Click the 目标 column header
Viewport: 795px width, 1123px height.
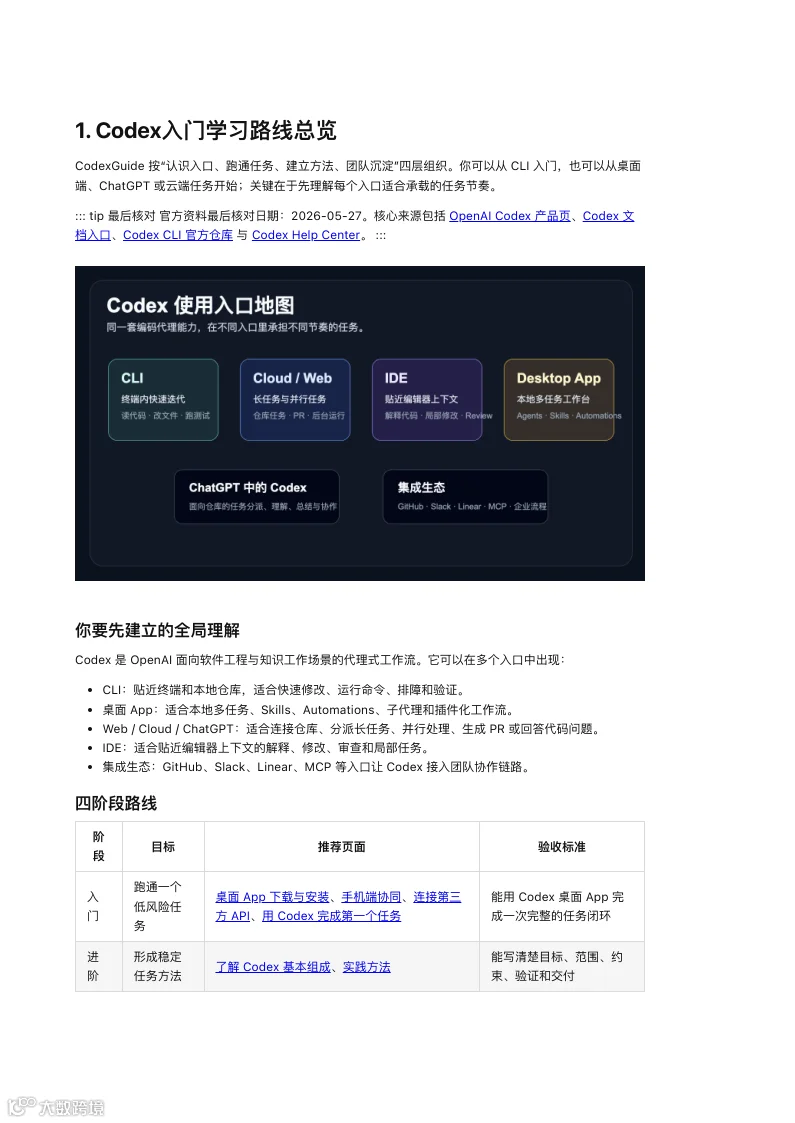(163, 847)
